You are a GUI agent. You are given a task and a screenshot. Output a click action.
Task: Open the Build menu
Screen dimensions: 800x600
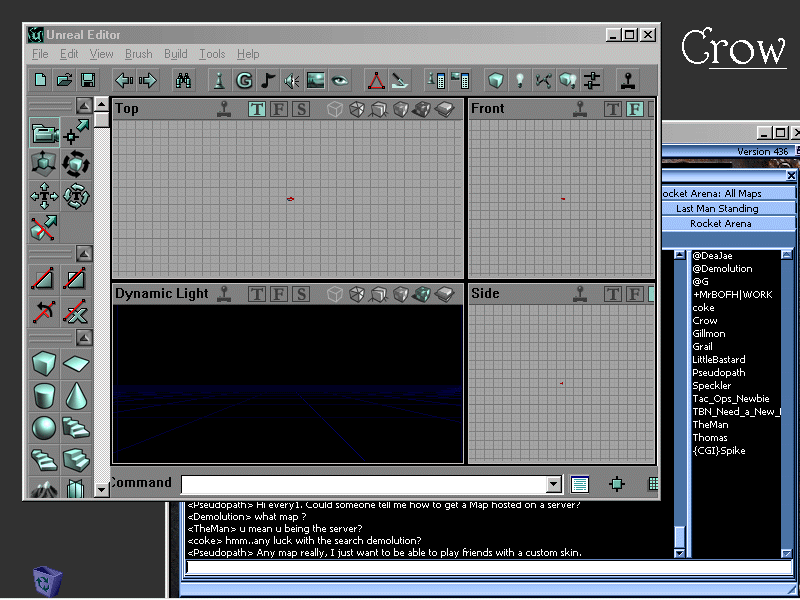tap(176, 54)
